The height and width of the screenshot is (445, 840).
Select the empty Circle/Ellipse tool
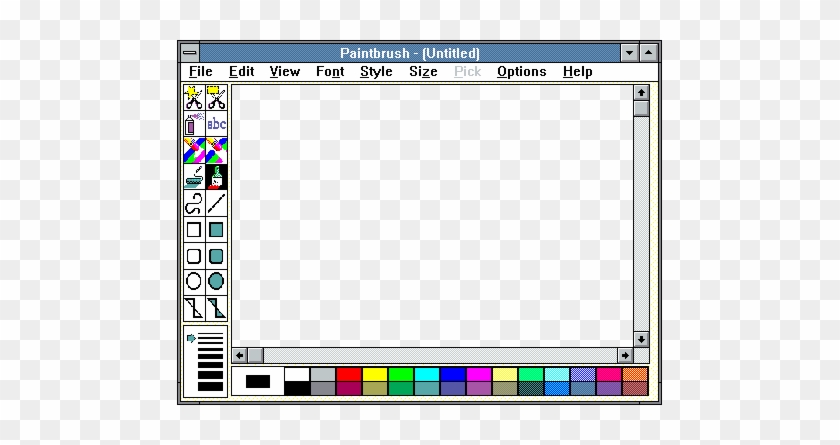coord(194,282)
